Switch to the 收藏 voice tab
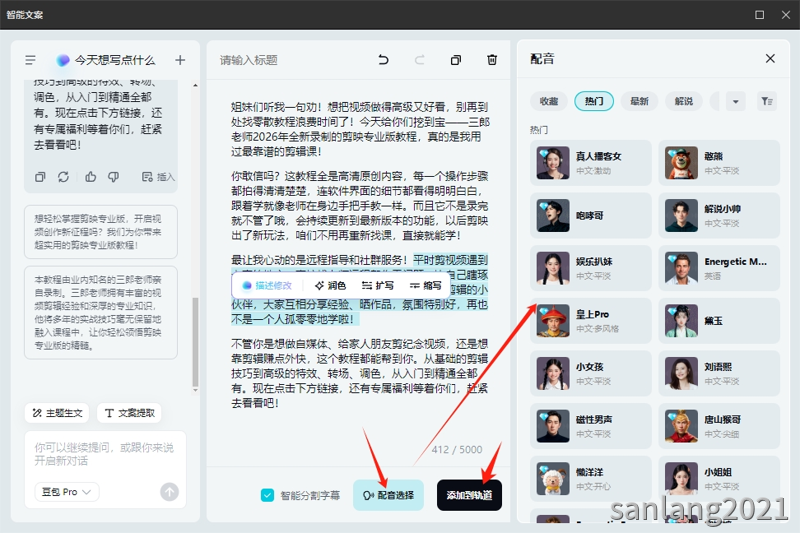The height and width of the screenshot is (533, 800). click(549, 101)
